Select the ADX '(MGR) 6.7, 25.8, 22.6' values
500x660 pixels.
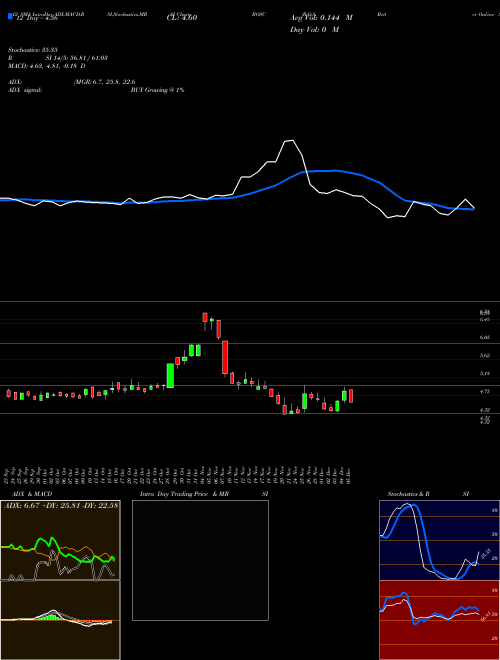[x=104, y=82]
